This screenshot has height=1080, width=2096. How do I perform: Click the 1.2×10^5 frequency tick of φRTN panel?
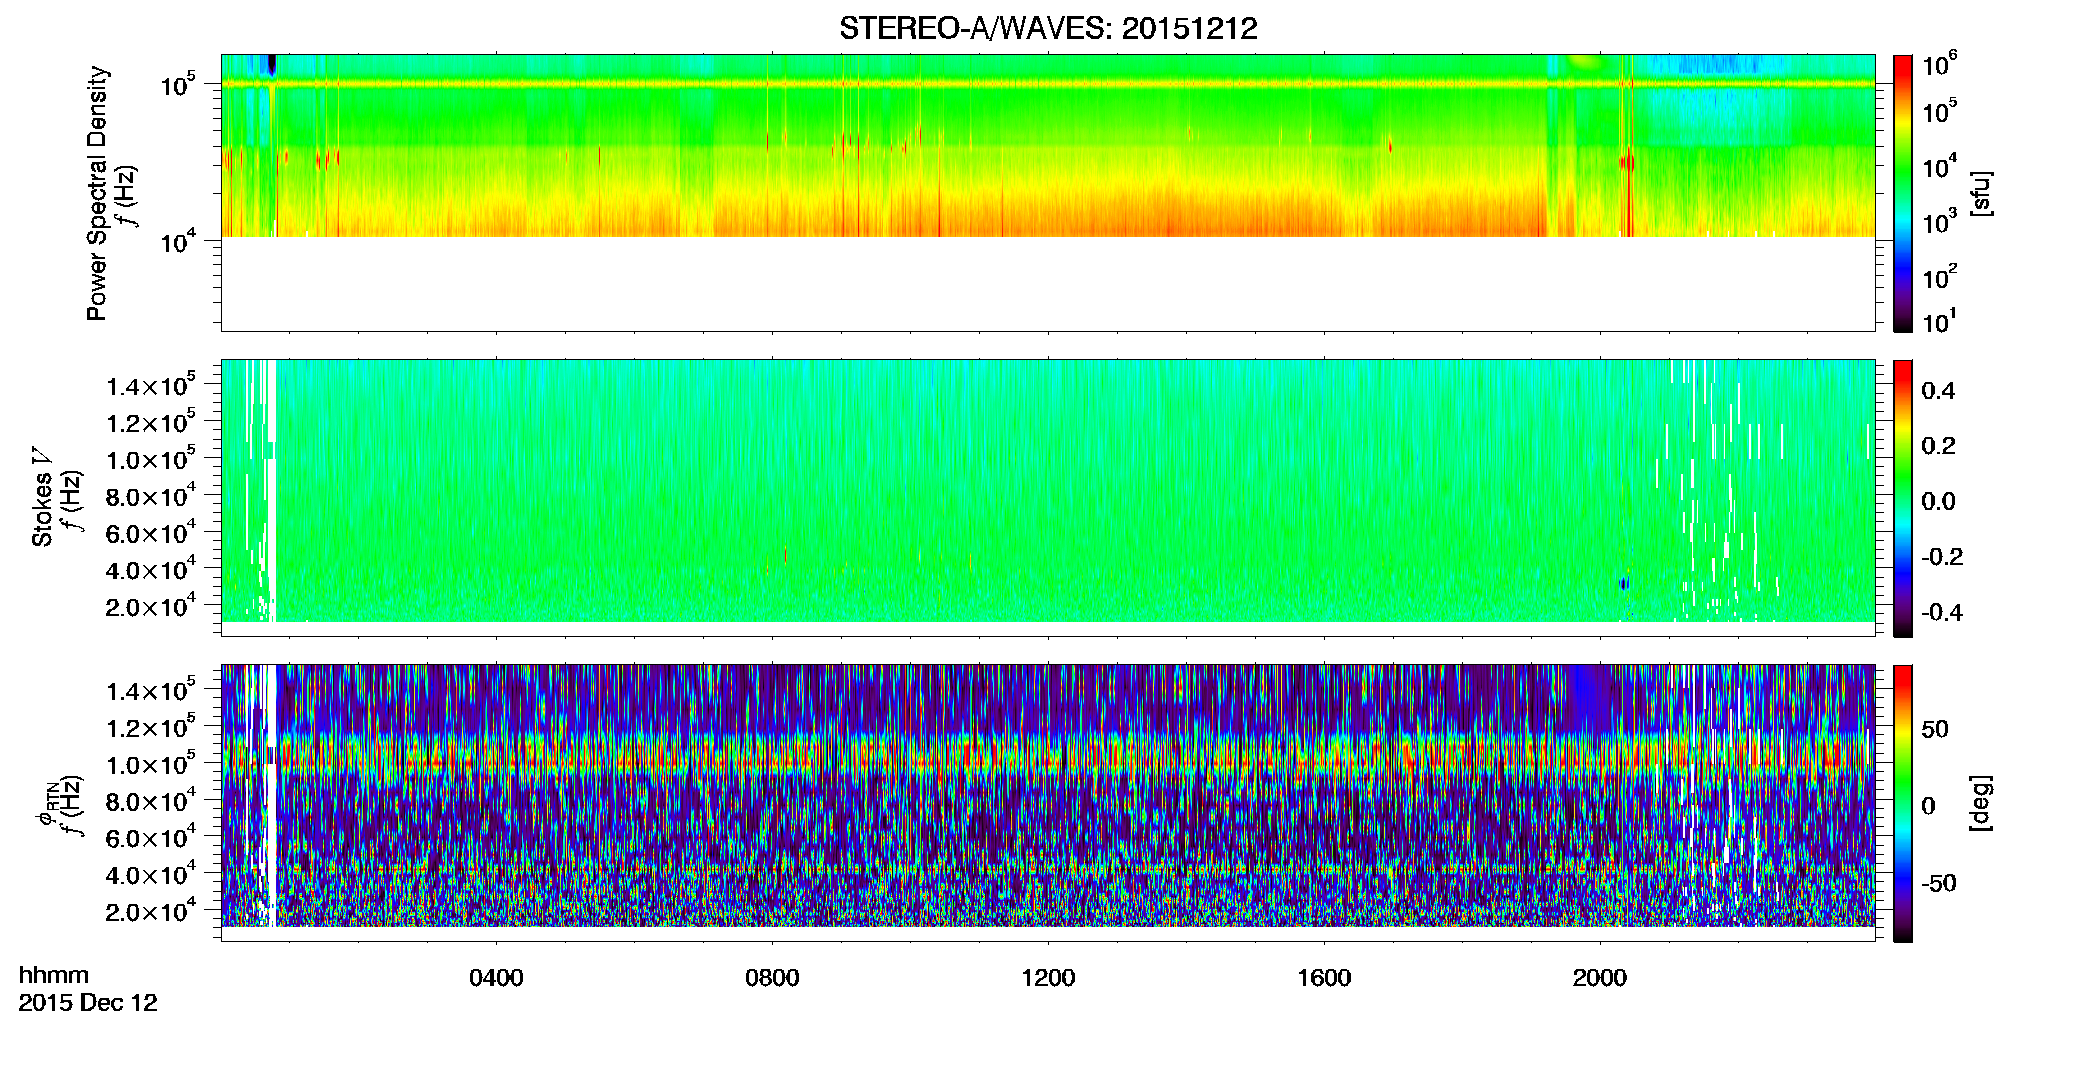point(151,727)
